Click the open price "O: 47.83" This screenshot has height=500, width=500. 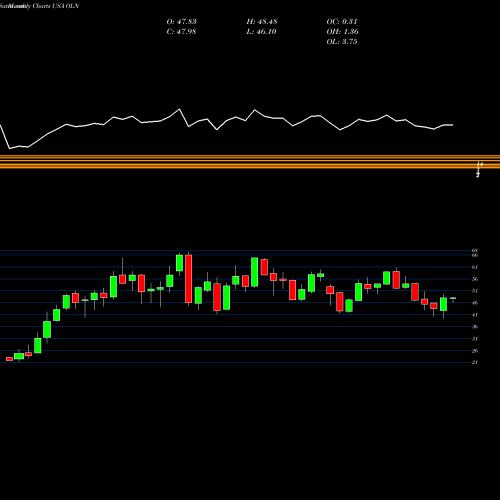[x=181, y=22]
